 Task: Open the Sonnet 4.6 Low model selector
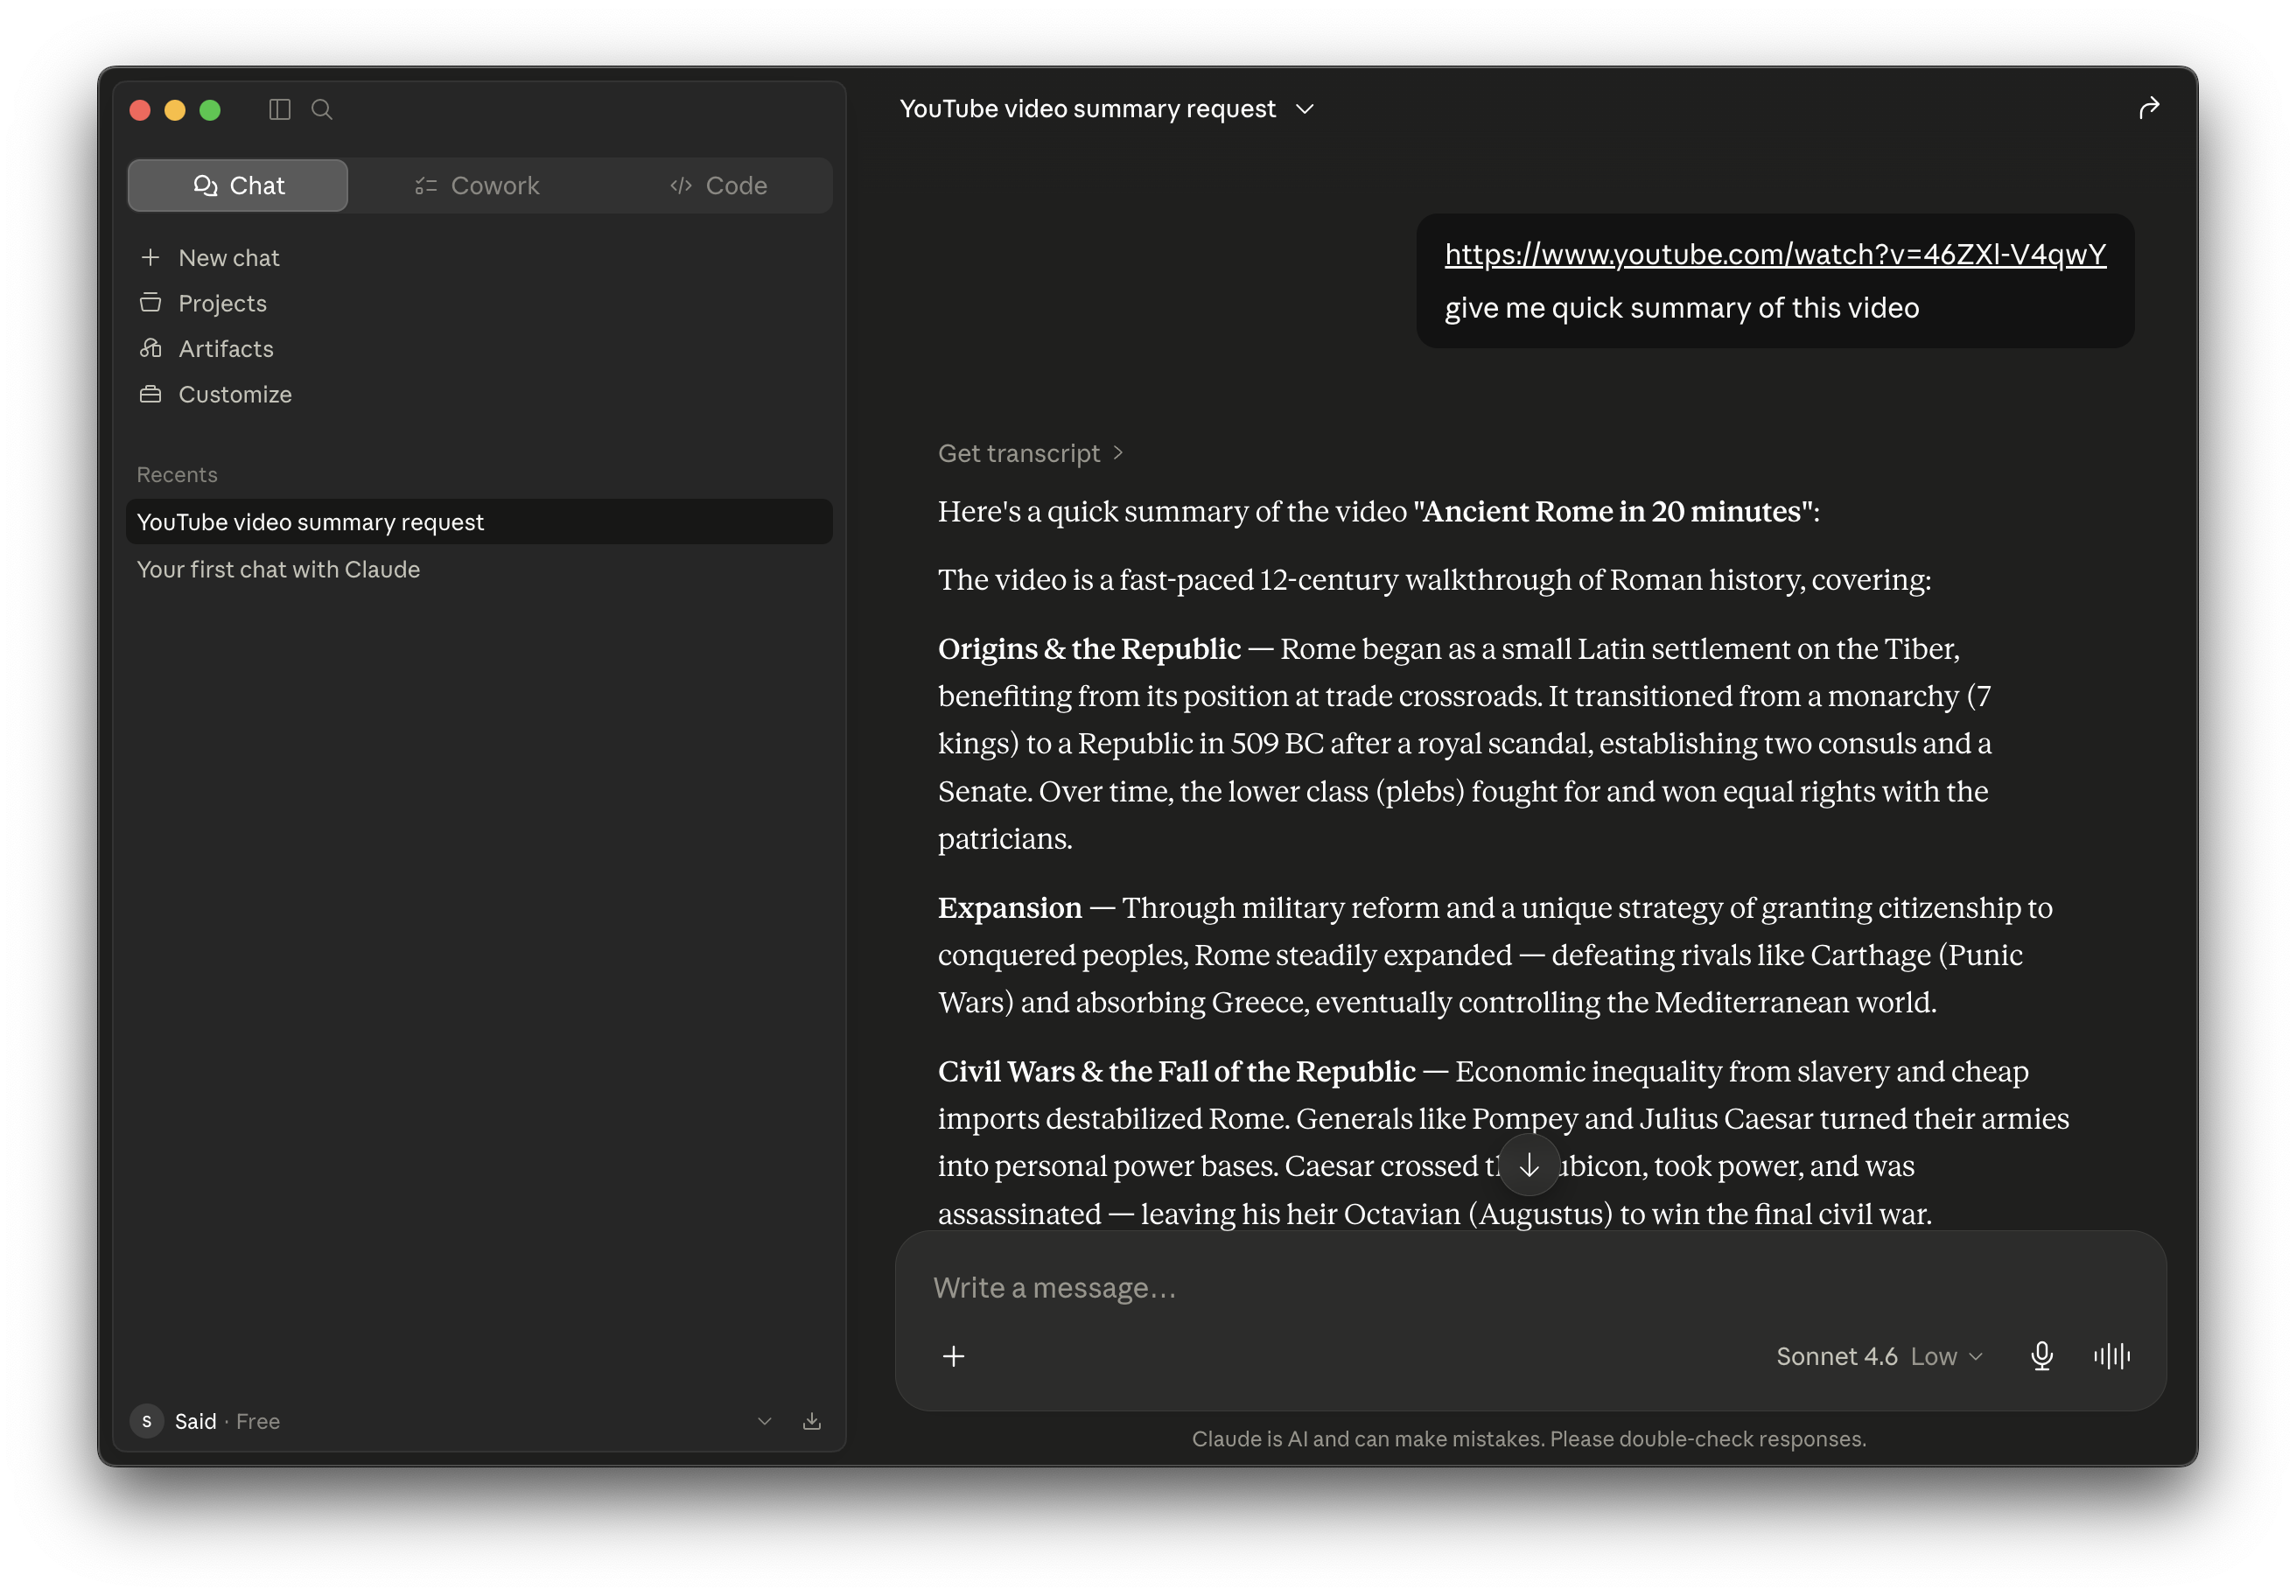point(1879,1356)
